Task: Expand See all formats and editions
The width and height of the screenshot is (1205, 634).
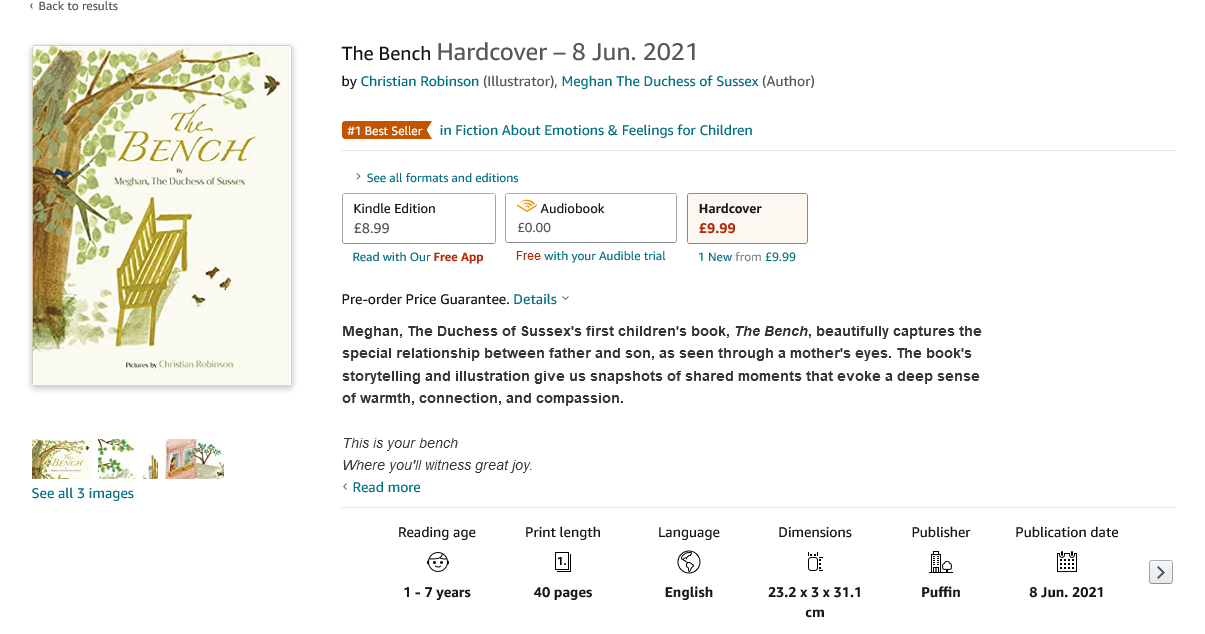Action: coord(442,178)
